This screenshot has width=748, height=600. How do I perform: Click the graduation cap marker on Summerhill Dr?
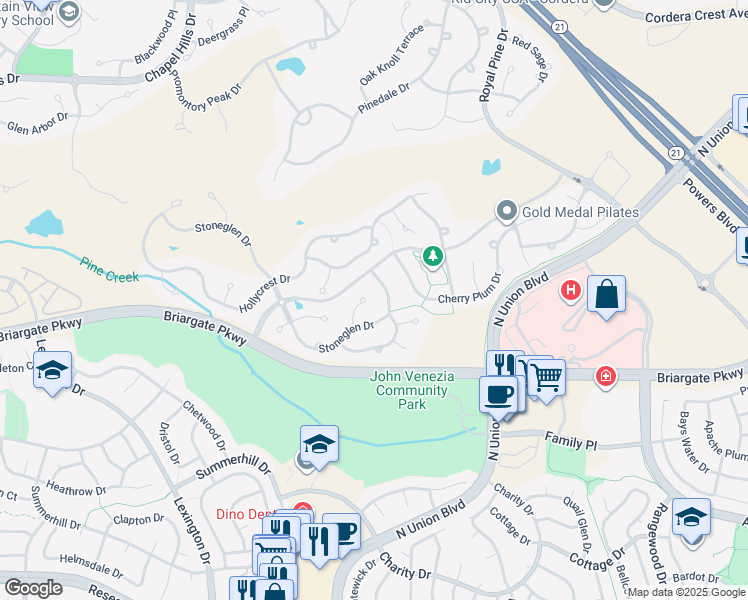click(x=319, y=446)
